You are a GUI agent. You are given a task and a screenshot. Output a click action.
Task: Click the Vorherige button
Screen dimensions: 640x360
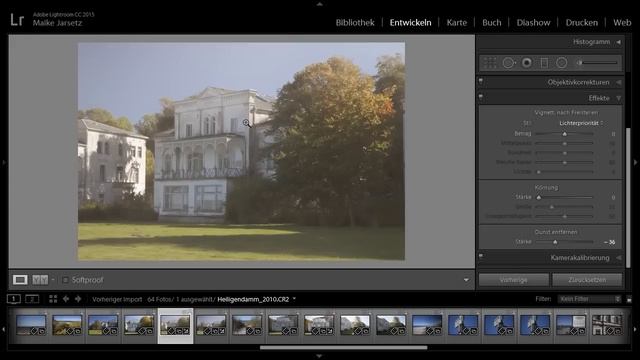(513, 280)
